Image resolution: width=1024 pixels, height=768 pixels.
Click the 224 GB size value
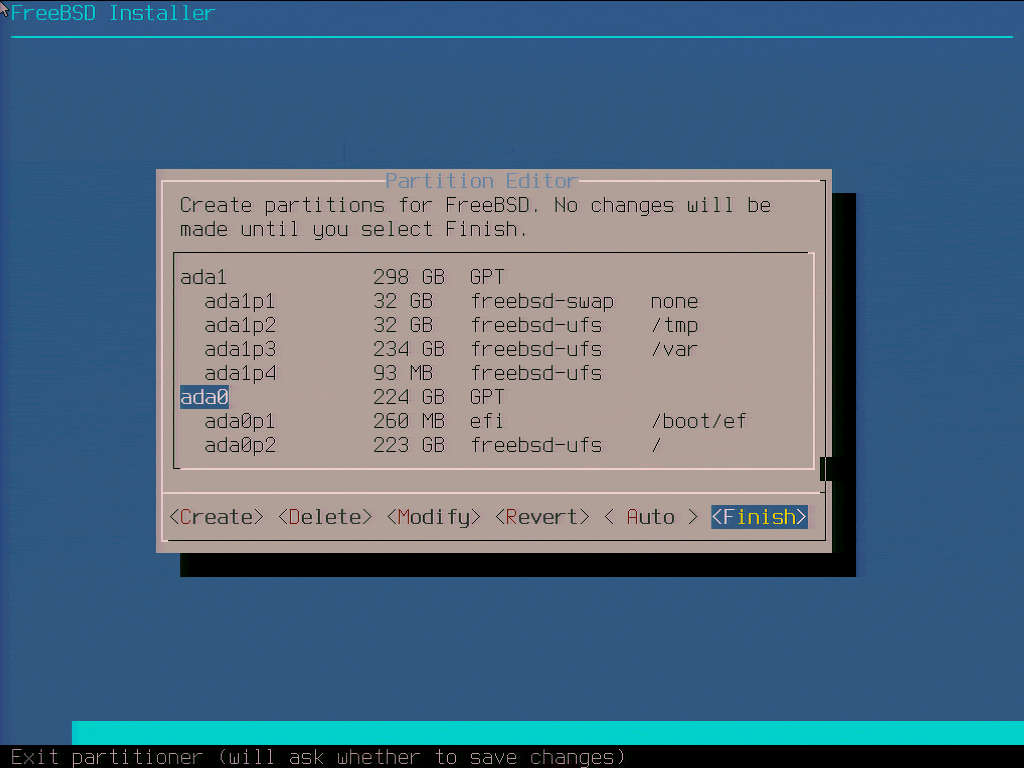409,397
